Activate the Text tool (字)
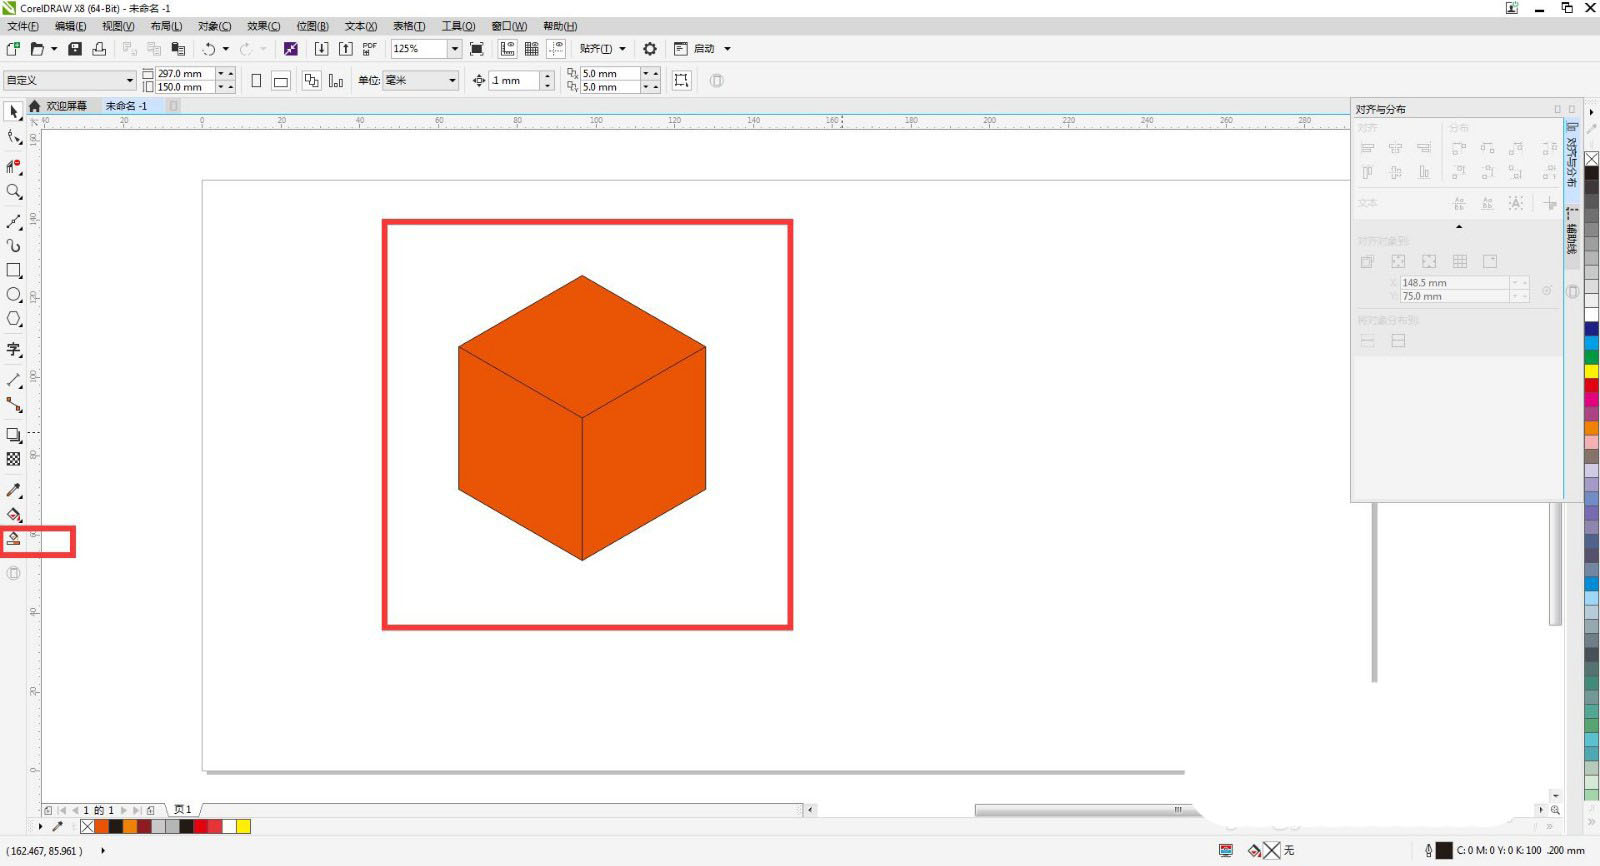This screenshot has width=1600, height=866. [x=14, y=349]
